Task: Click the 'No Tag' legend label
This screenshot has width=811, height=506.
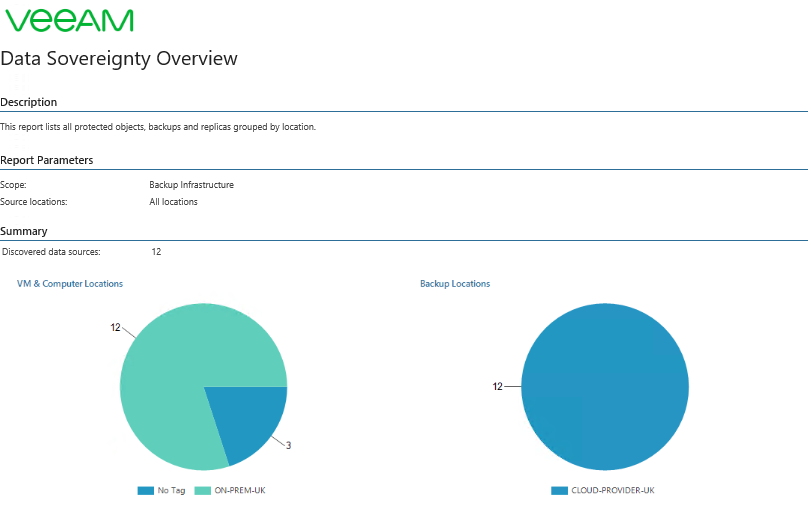Action: pyautogui.click(x=171, y=490)
